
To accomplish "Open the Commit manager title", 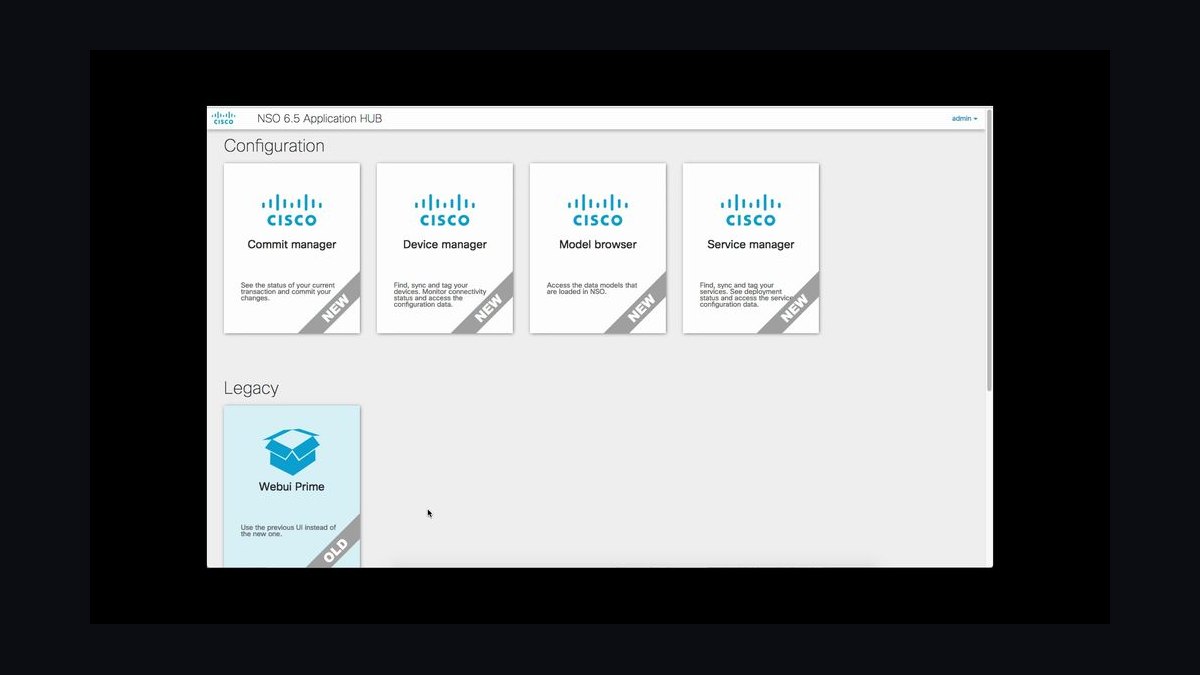I will (x=292, y=244).
